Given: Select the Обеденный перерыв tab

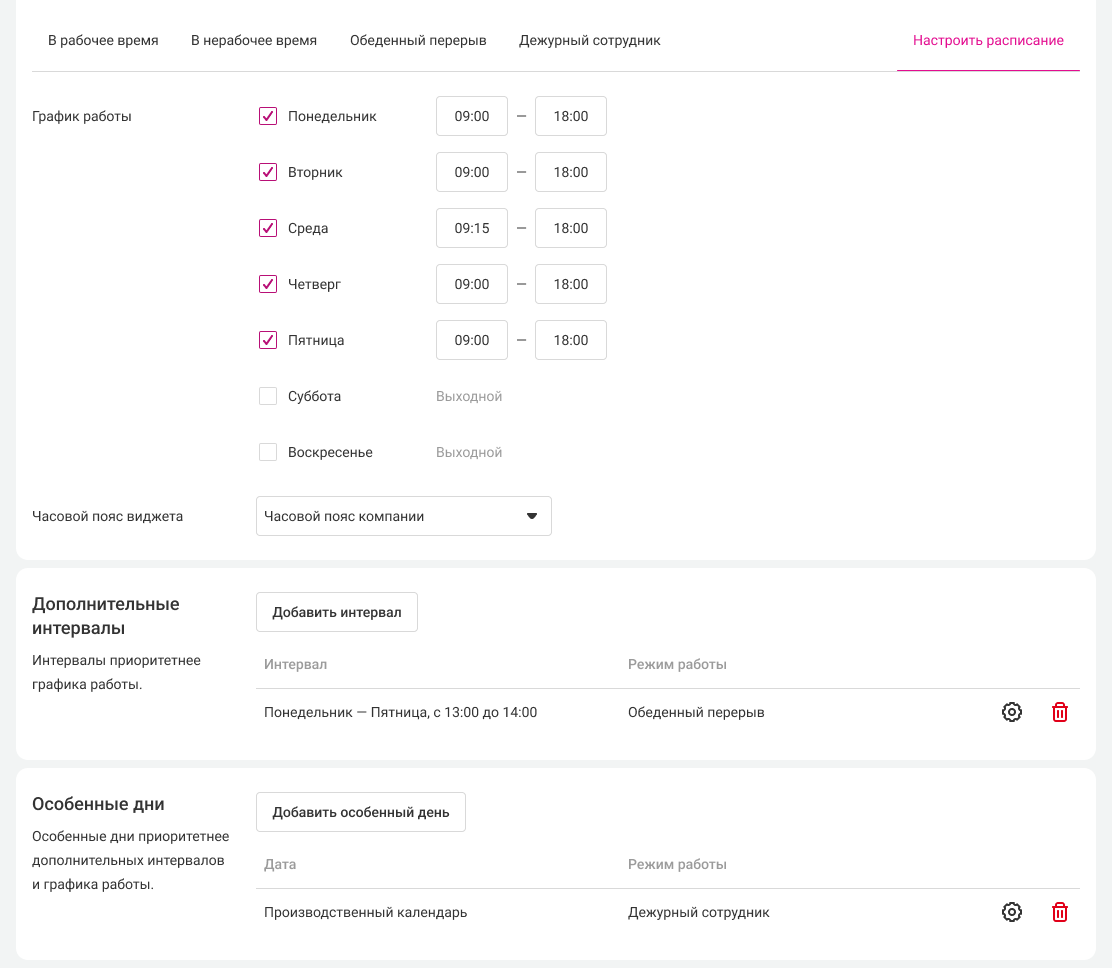Looking at the screenshot, I should (x=418, y=41).
